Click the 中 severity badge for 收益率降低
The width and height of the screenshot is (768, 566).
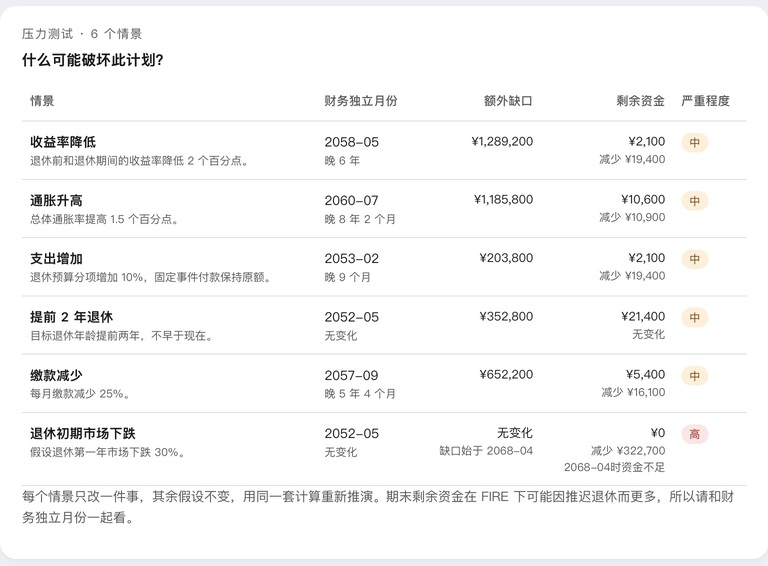point(695,142)
